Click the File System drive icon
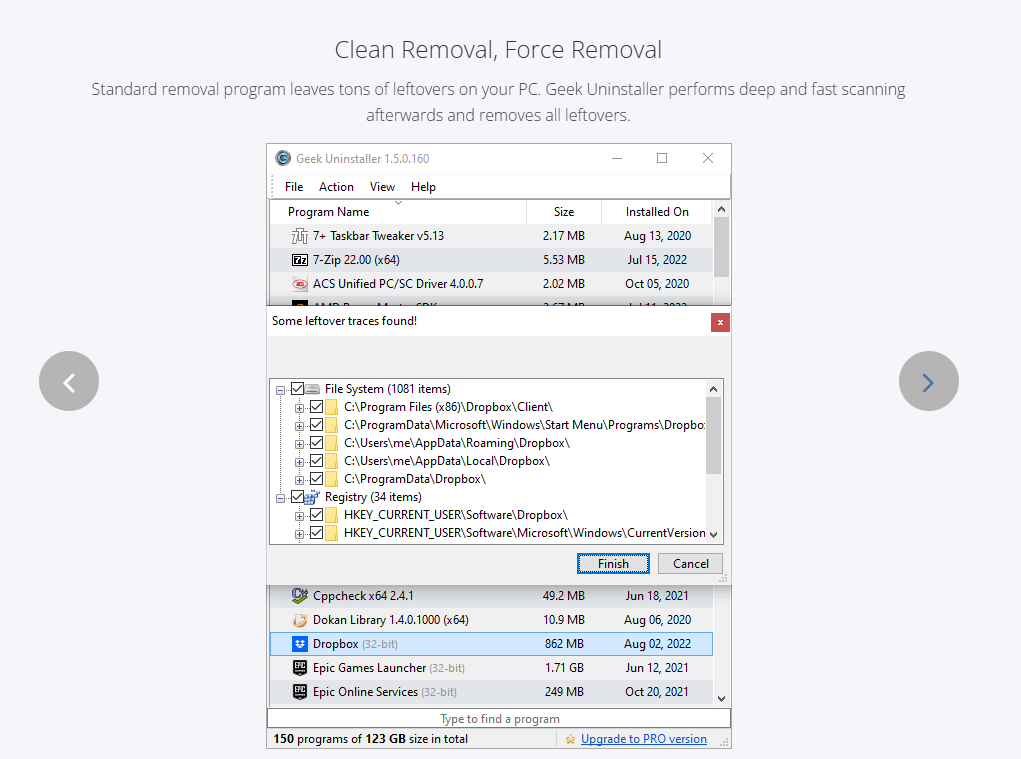Viewport: 1021px width, 759px height. click(313, 389)
